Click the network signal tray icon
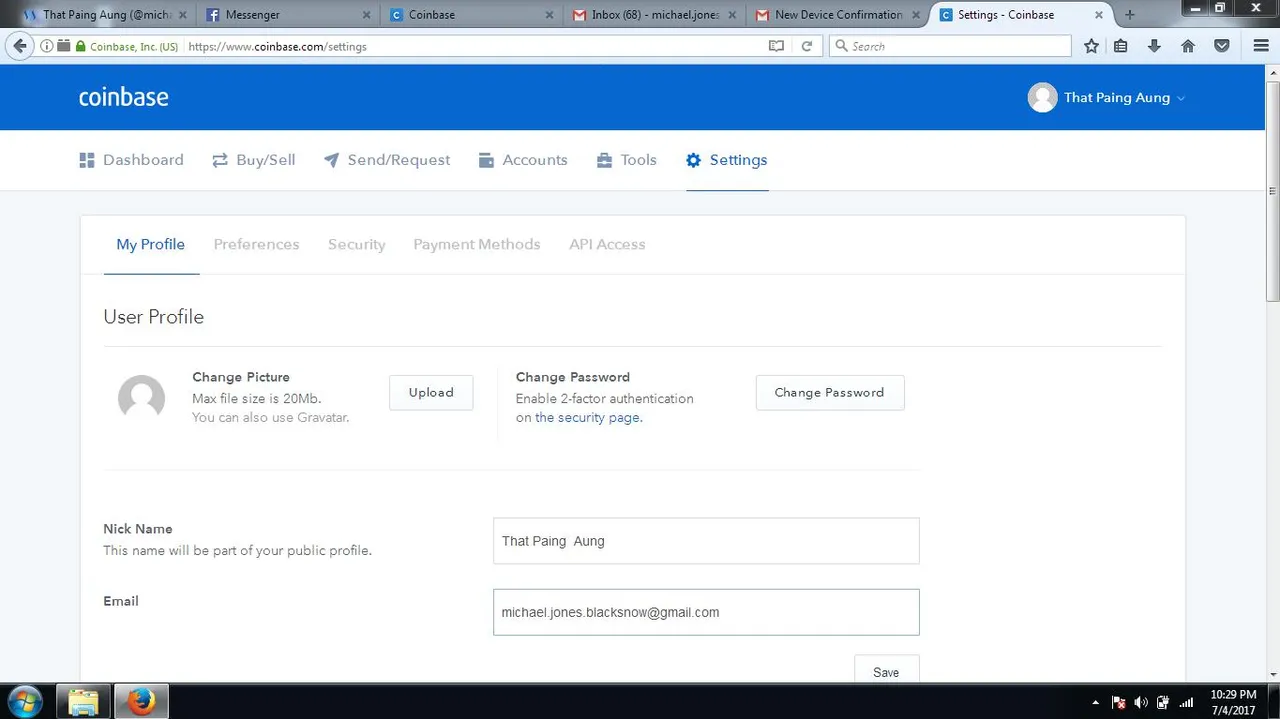1280x719 pixels. (1186, 702)
